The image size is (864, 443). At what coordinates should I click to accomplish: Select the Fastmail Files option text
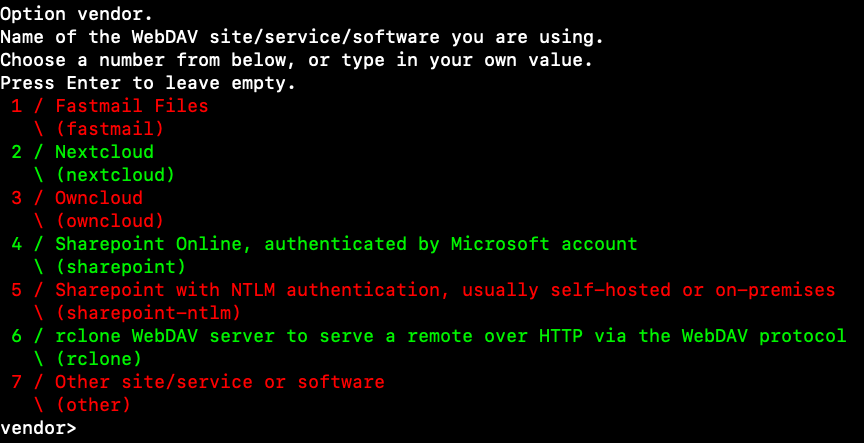coord(132,106)
